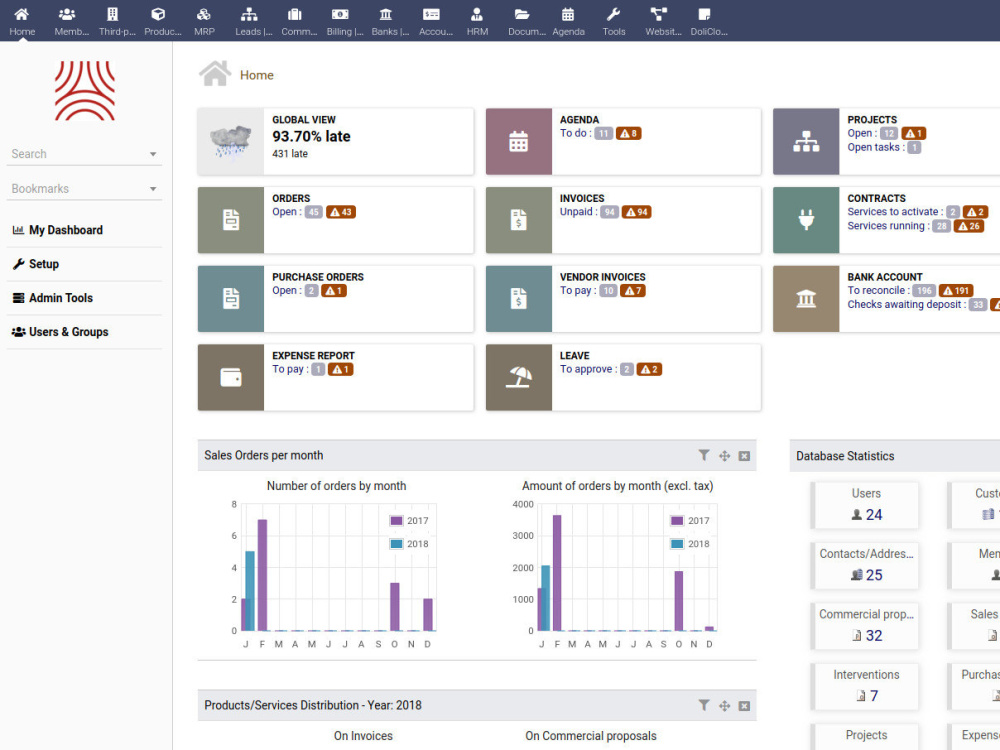Screen dimensions: 1000x750
Task: Expand the Search dropdown arrow
Action: point(153,154)
